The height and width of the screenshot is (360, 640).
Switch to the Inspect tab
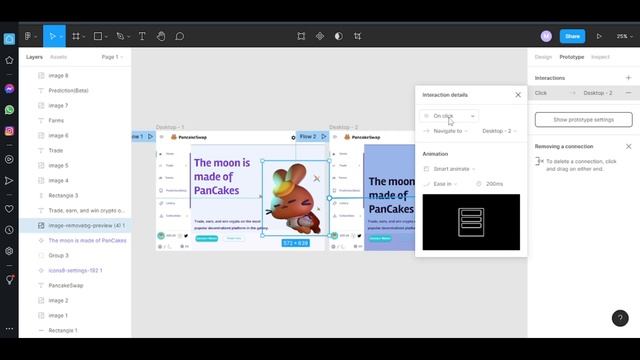600,57
